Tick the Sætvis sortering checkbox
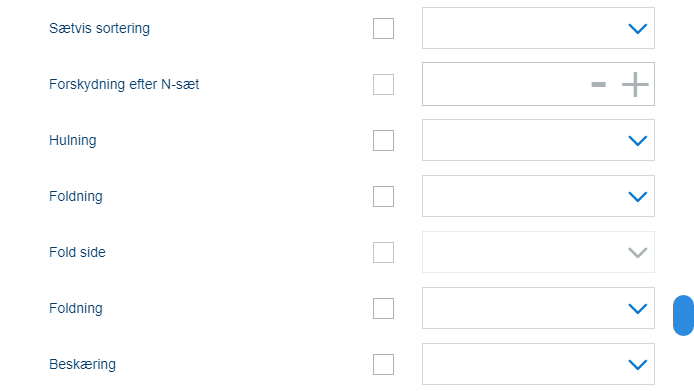Viewport: 694px width, 391px height. 383,28
